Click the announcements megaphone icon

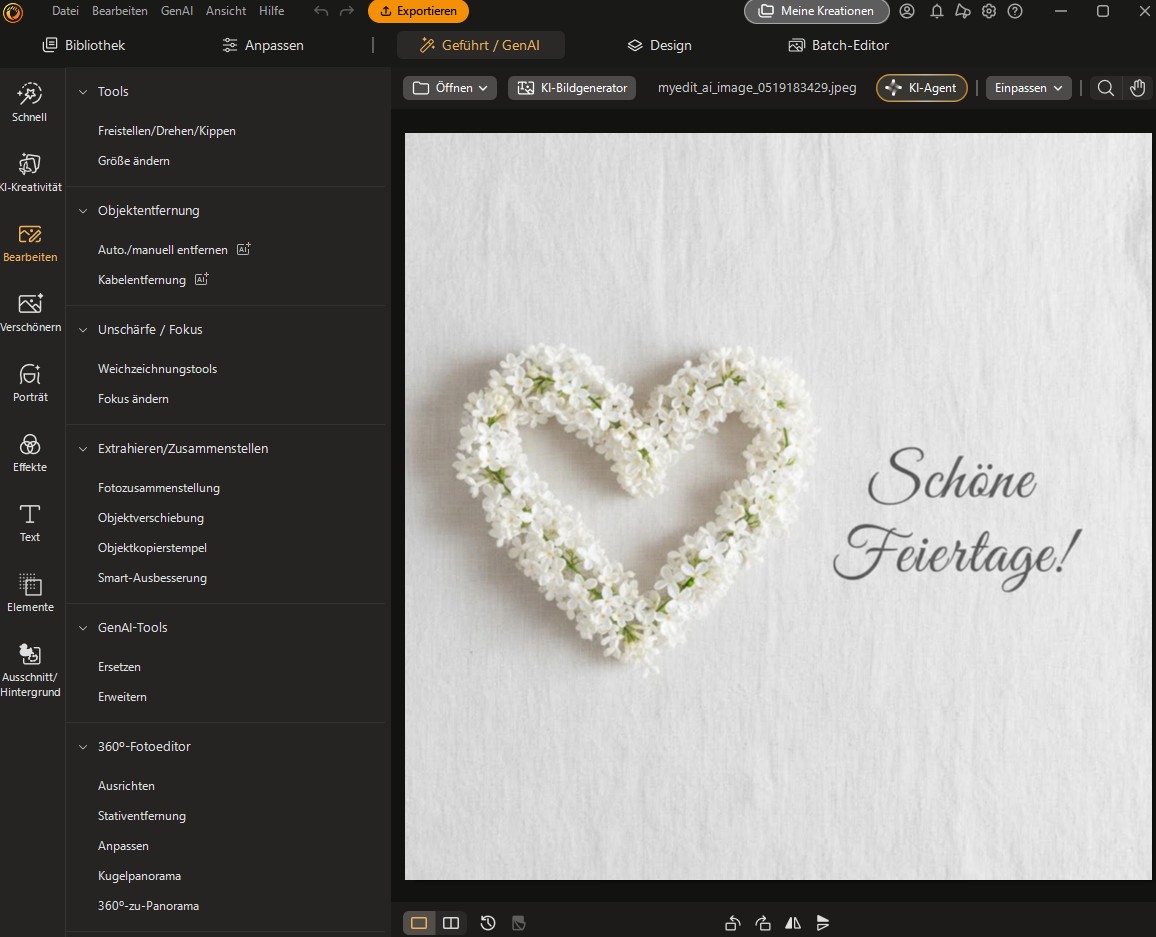click(963, 11)
